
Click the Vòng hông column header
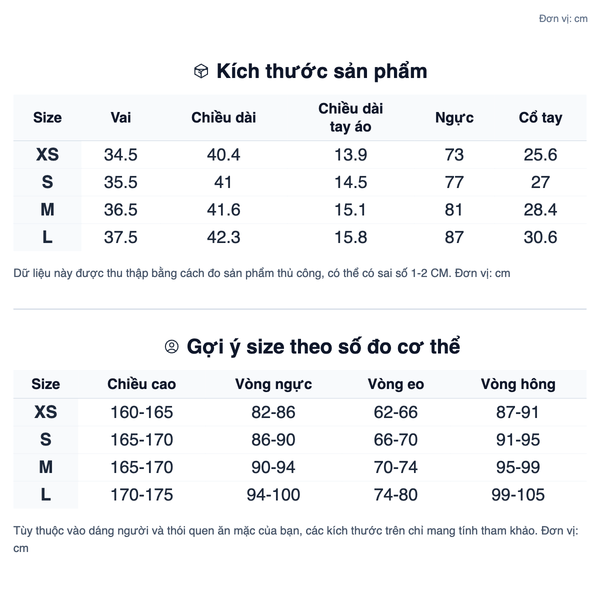[518, 385]
